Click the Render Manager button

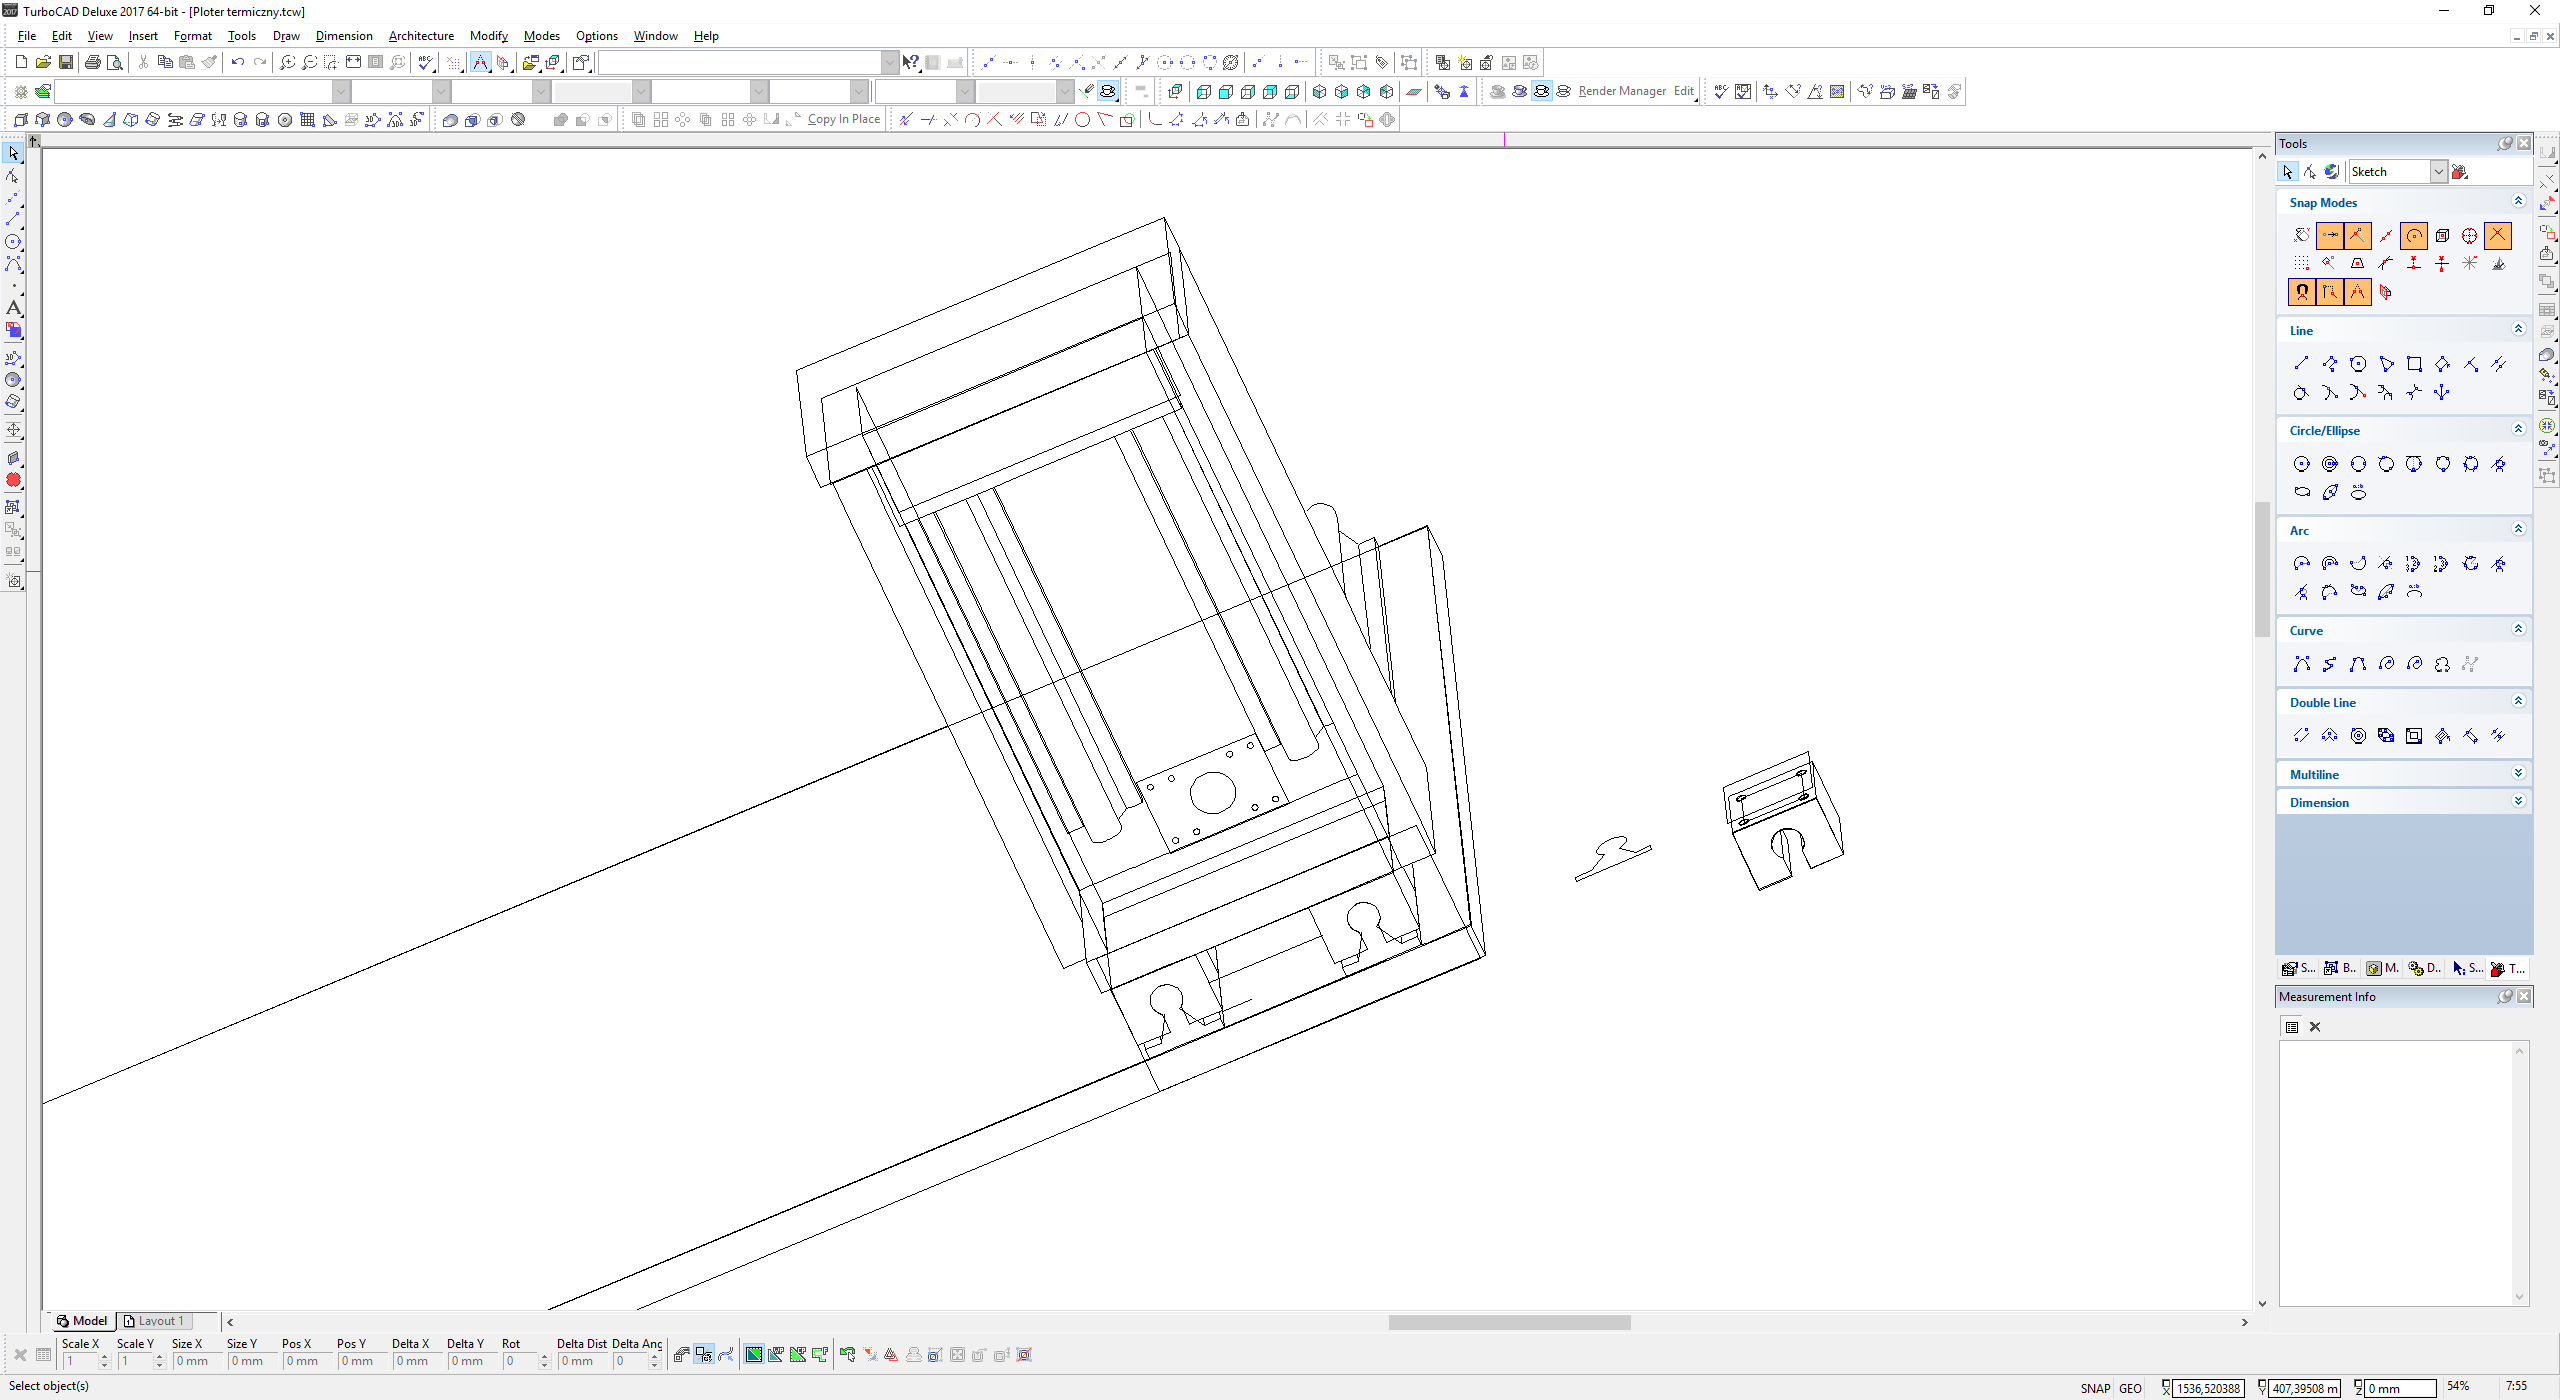click(x=1622, y=91)
